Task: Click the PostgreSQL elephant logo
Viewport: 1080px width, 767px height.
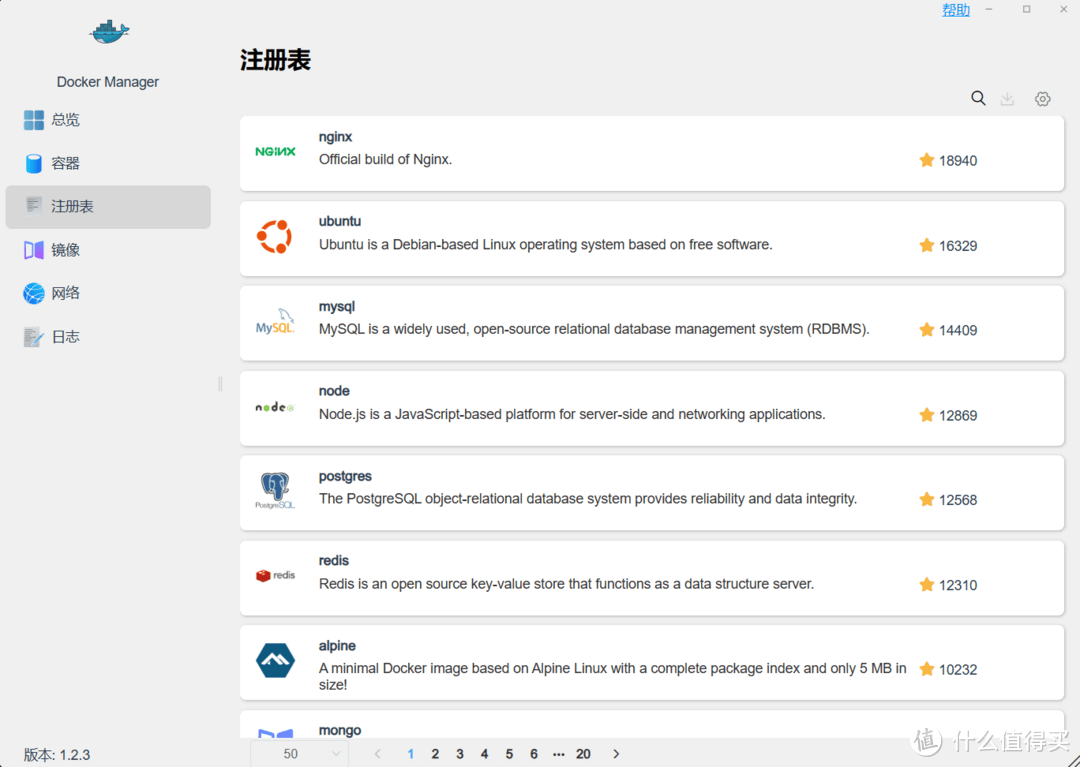Action: [275, 491]
